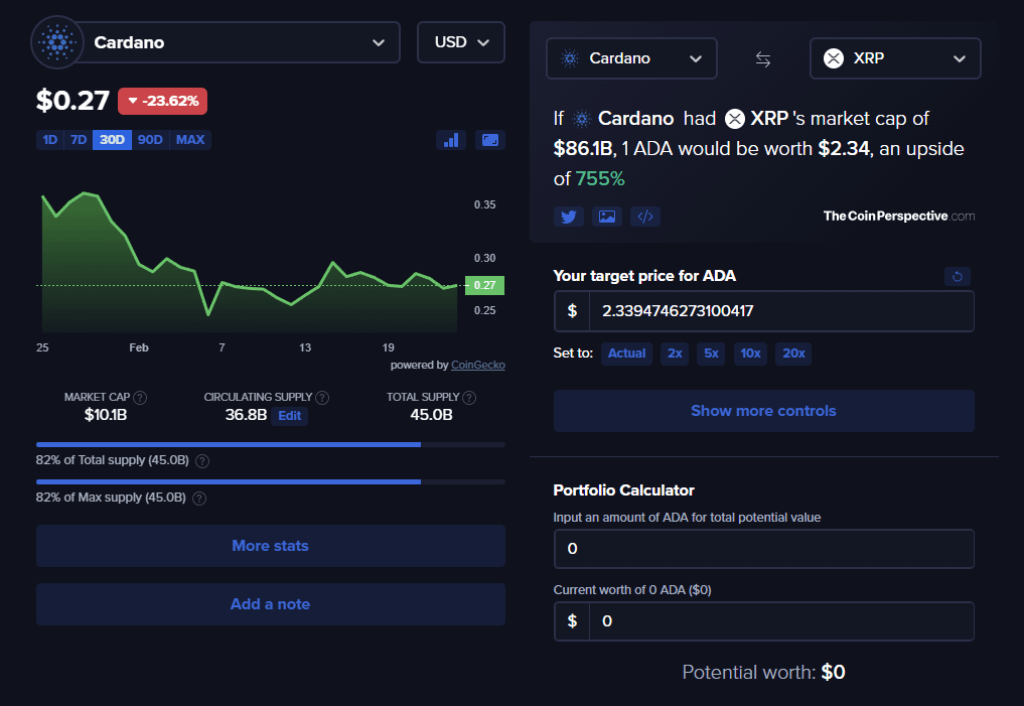1024x706 pixels.
Task: Click help icon next to 82% of Max supply
Action: (200, 498)
